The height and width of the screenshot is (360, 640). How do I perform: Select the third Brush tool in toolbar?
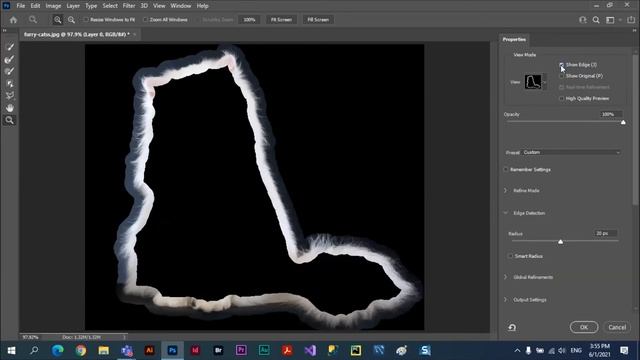pyautogui.click(x=9, y=71)
